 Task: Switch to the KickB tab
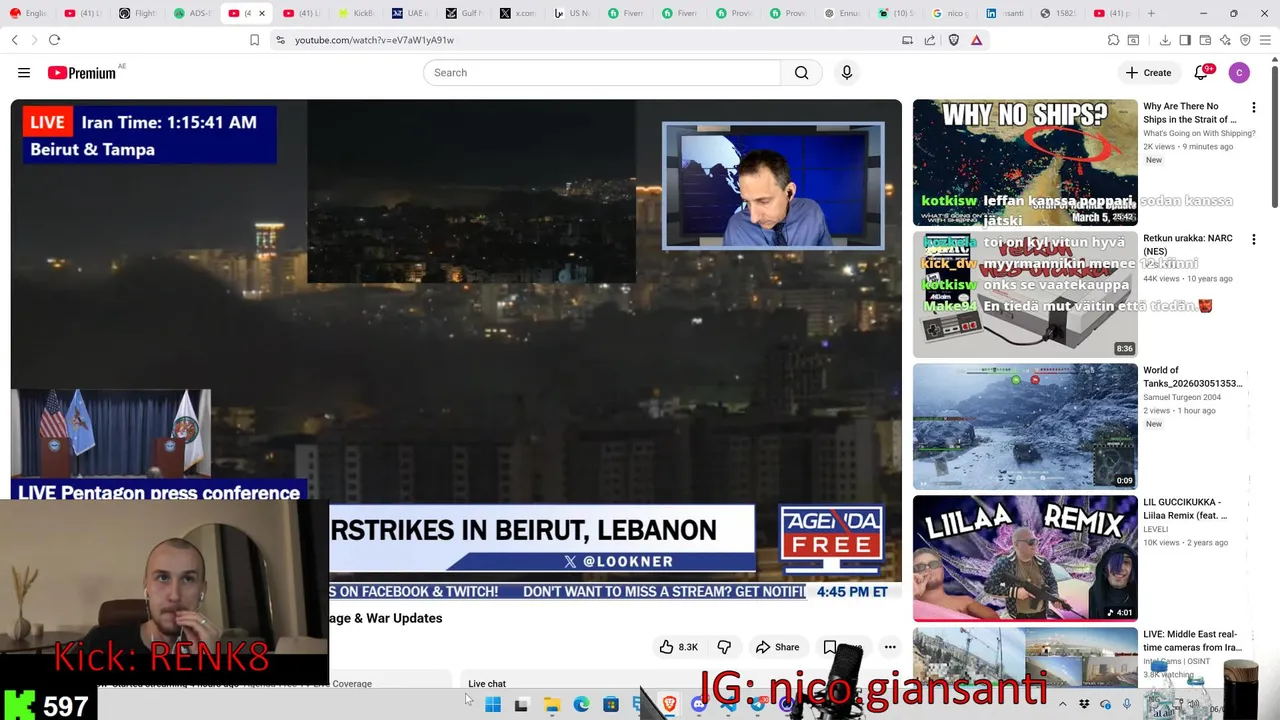[356, 13]
